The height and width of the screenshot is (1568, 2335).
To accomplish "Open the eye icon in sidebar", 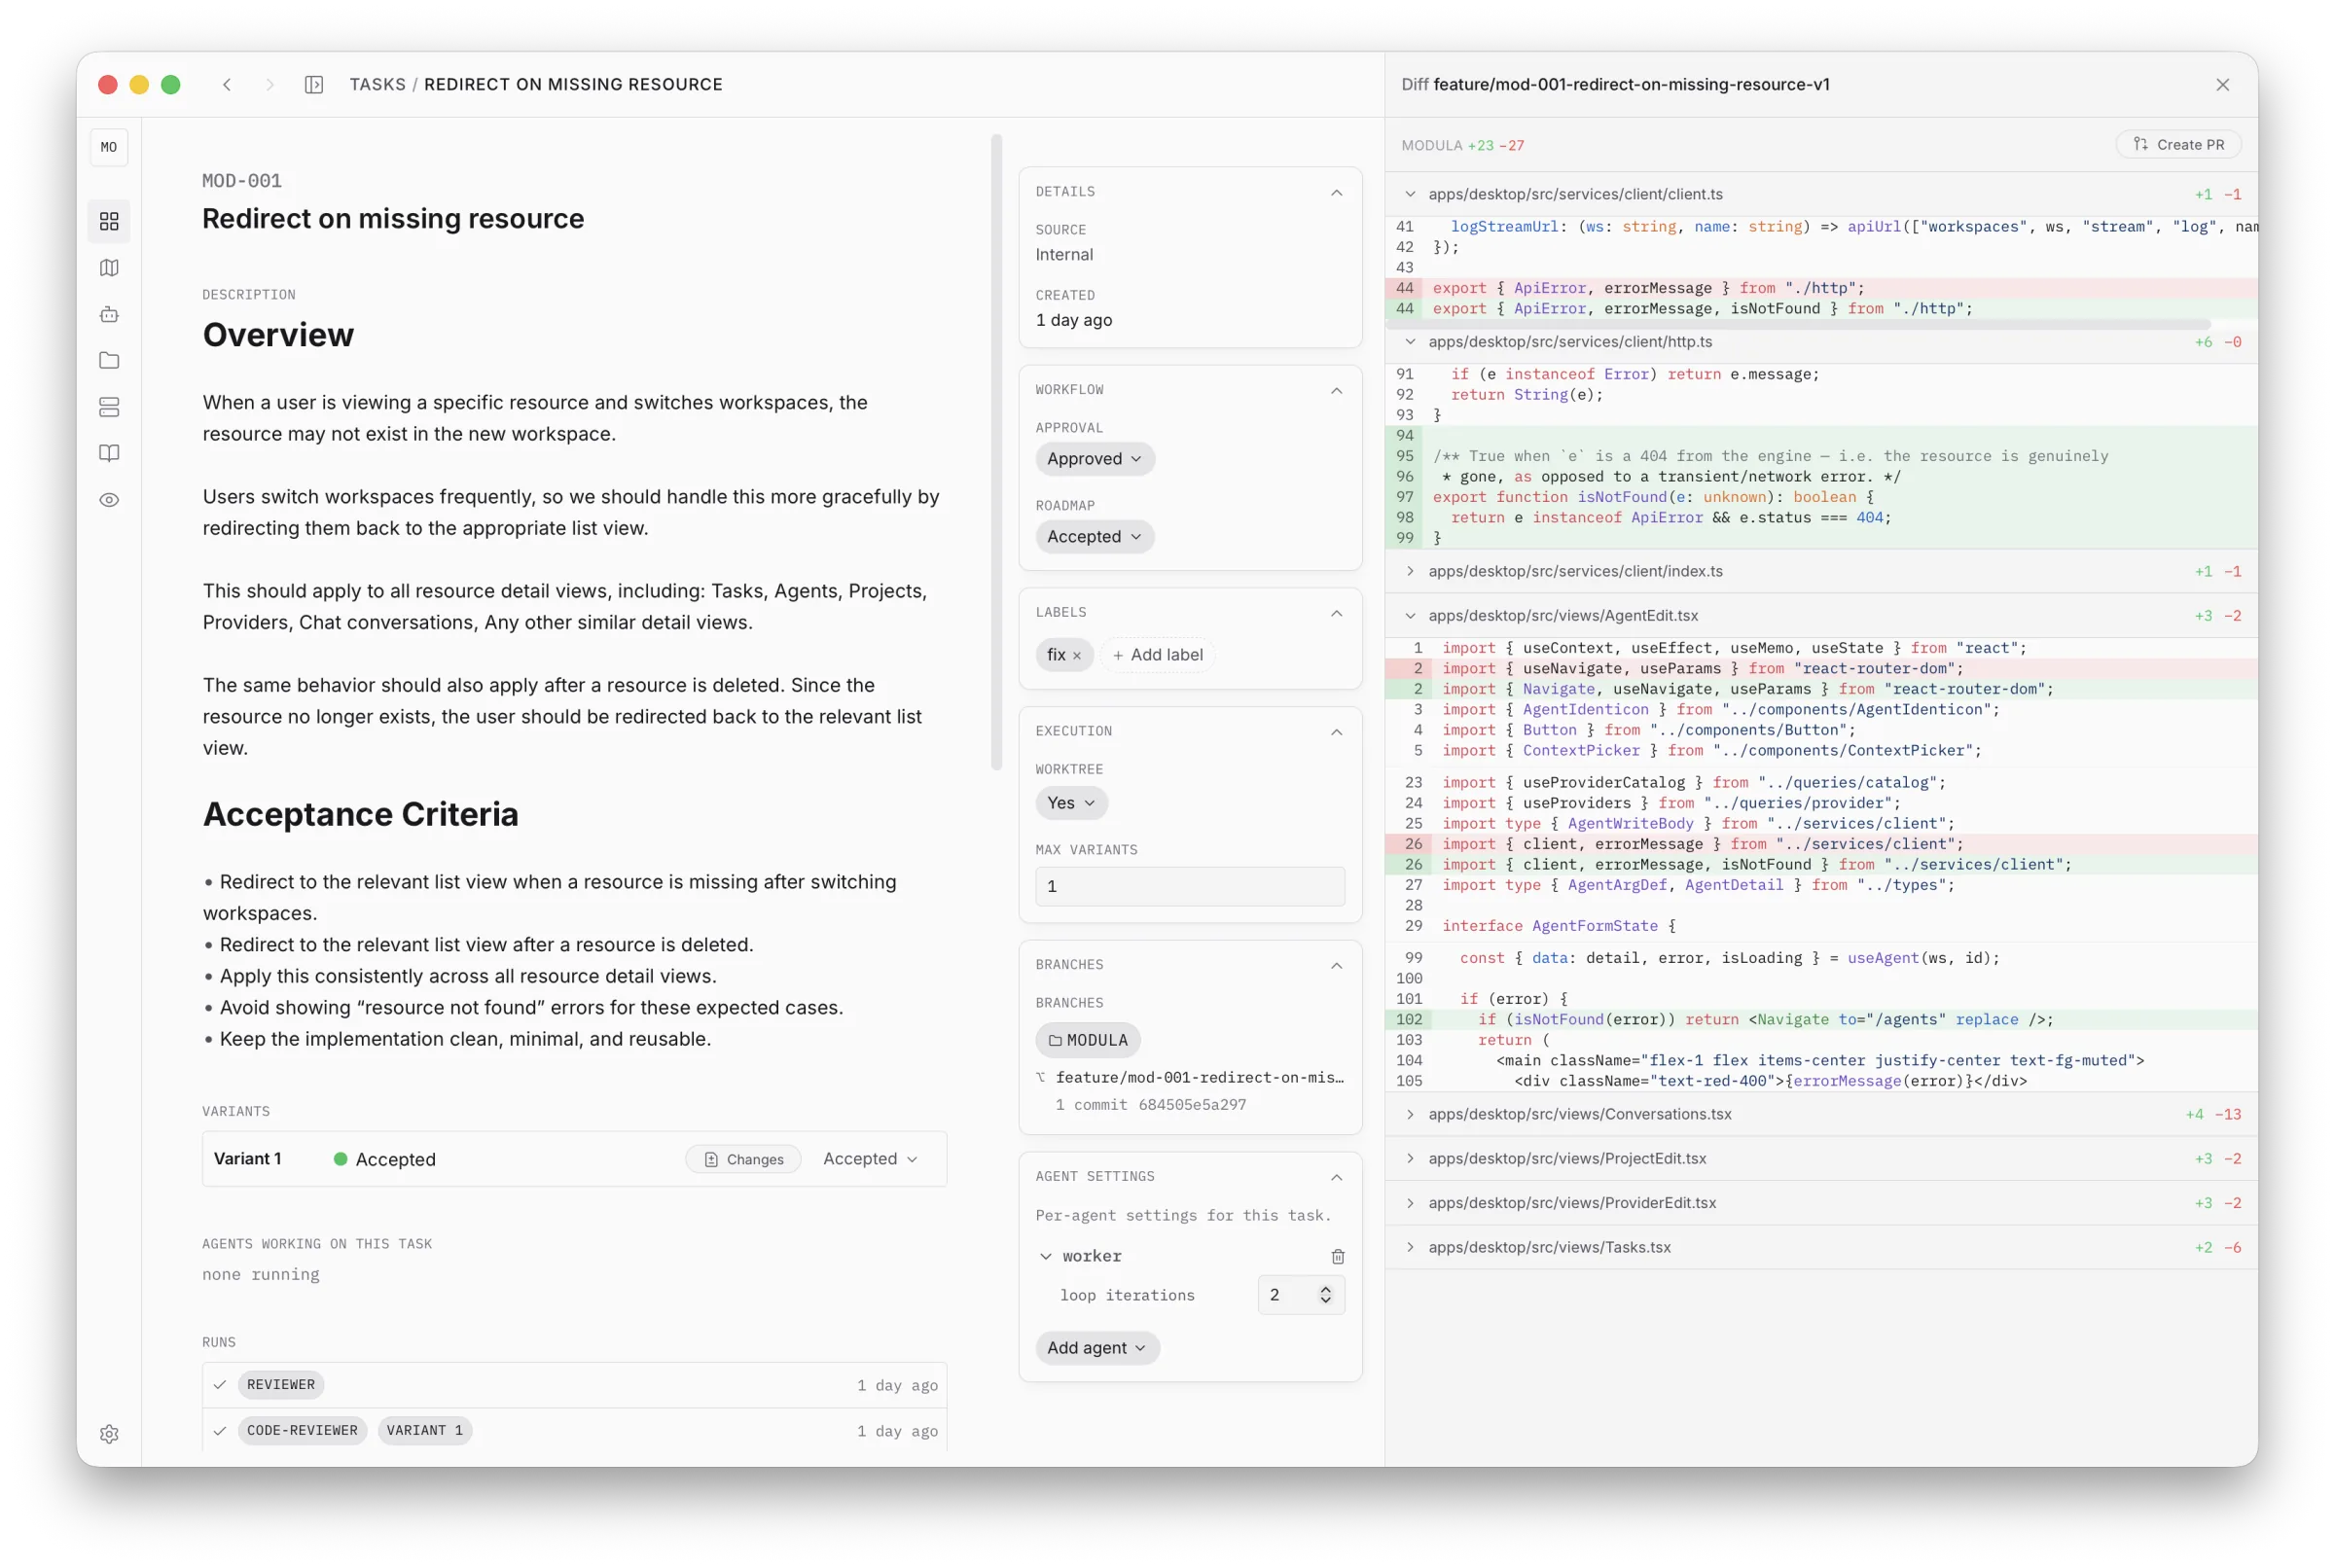I will pos(109,500).
